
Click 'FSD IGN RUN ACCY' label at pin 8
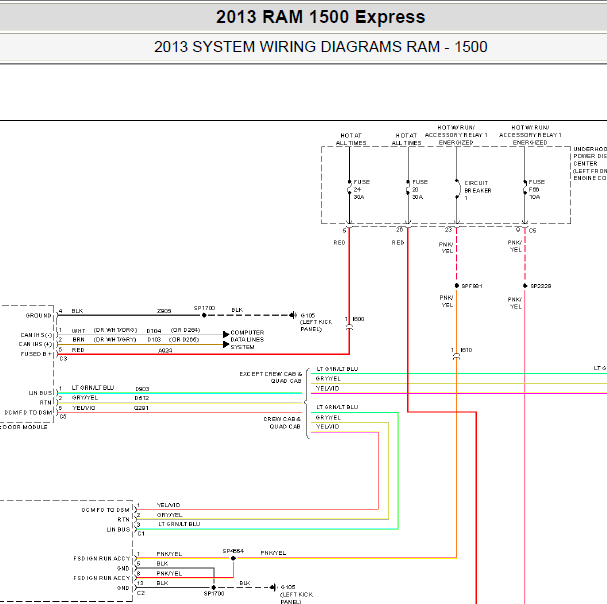(x=101, y=578)
